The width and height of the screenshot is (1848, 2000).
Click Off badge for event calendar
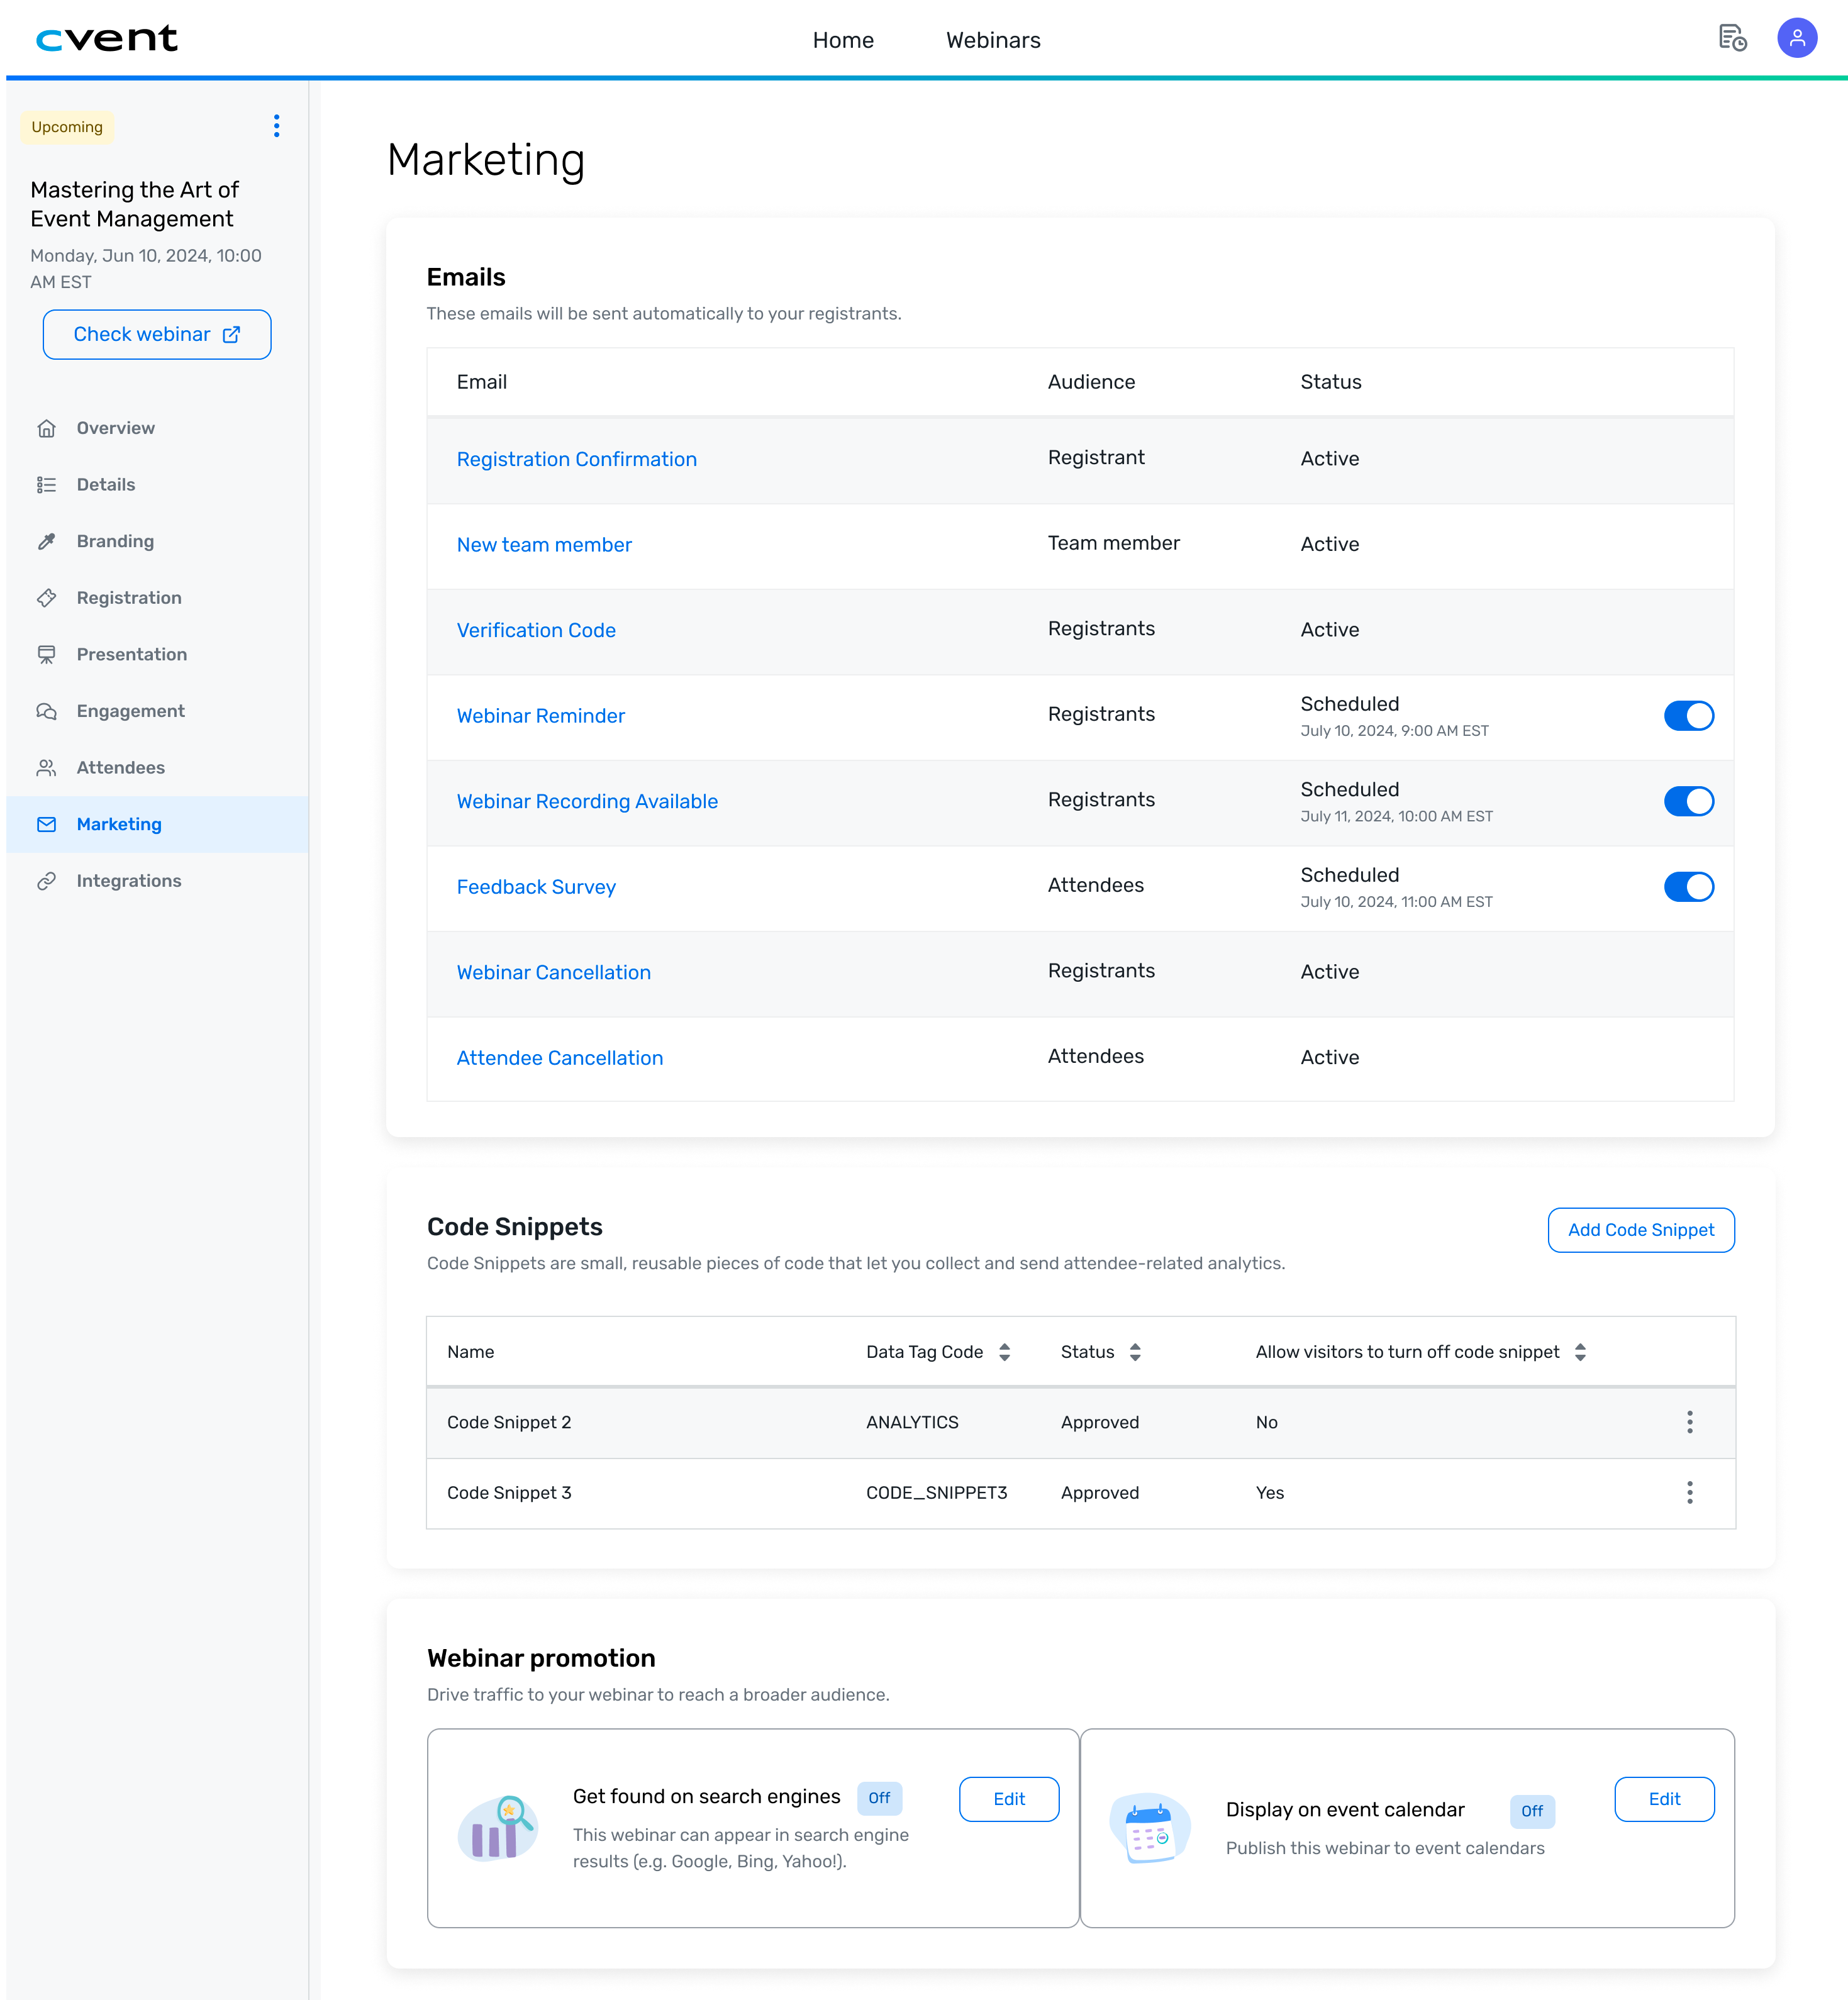click(1532, 1811)
